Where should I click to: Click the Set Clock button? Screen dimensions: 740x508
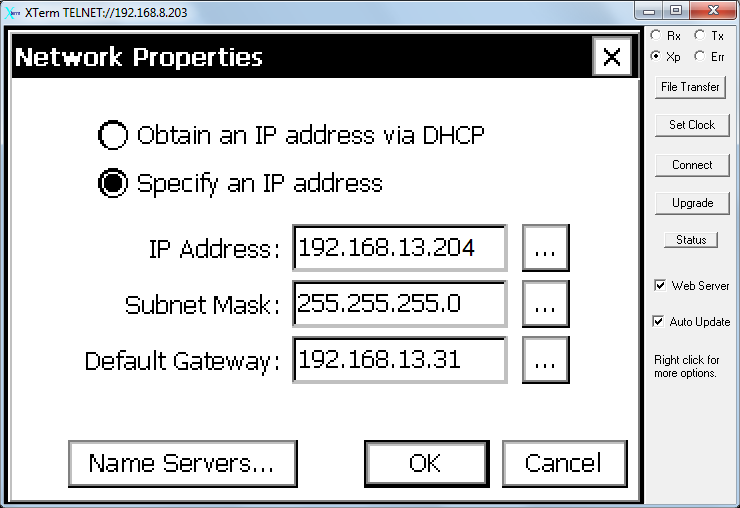coord(692,125)
